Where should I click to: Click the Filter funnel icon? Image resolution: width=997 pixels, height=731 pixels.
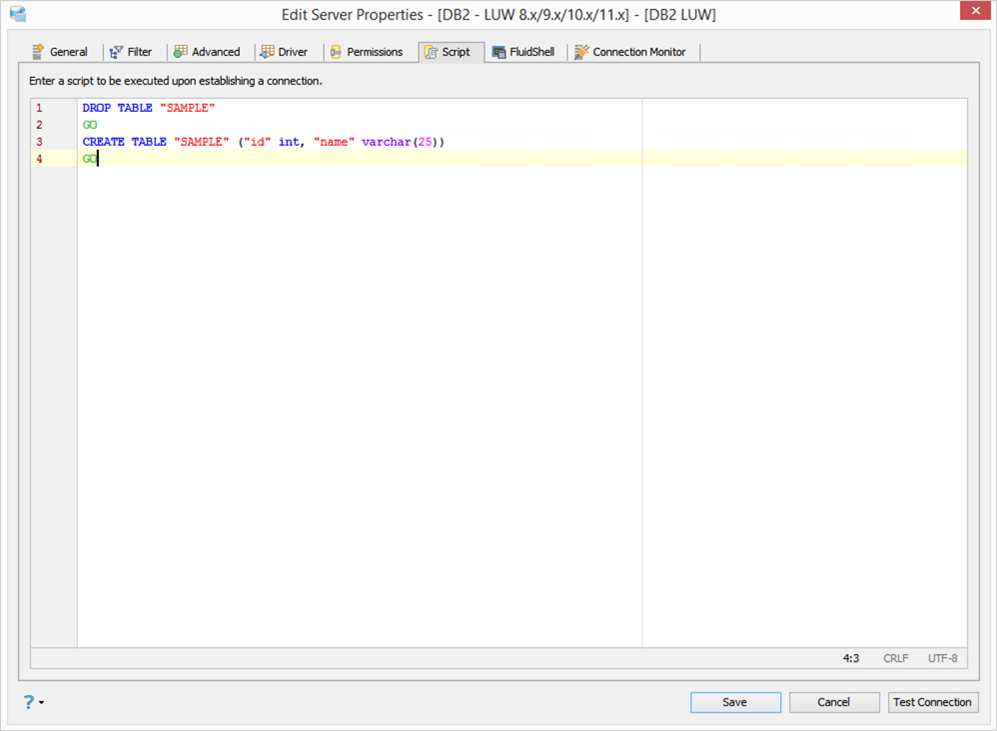(116, 52)
